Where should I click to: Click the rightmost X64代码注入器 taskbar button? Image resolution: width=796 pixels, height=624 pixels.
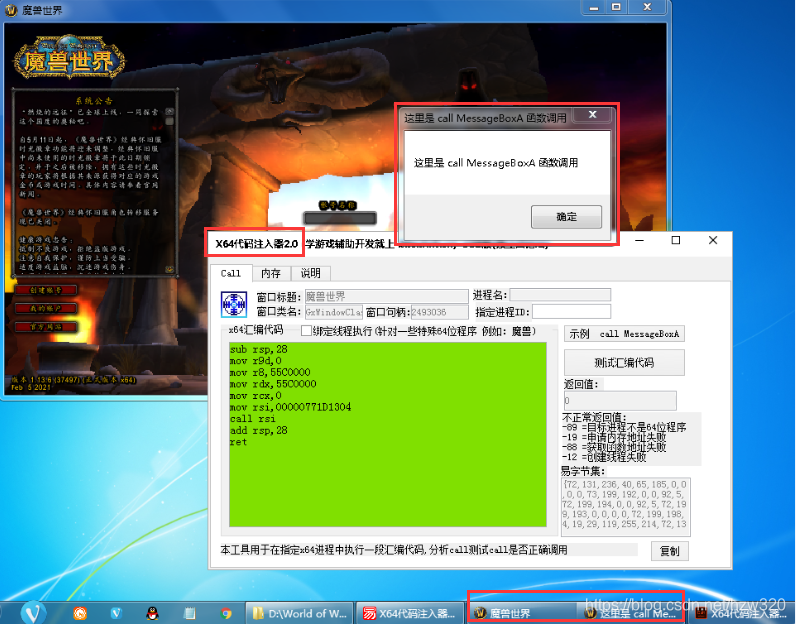(x=742, y=613)
